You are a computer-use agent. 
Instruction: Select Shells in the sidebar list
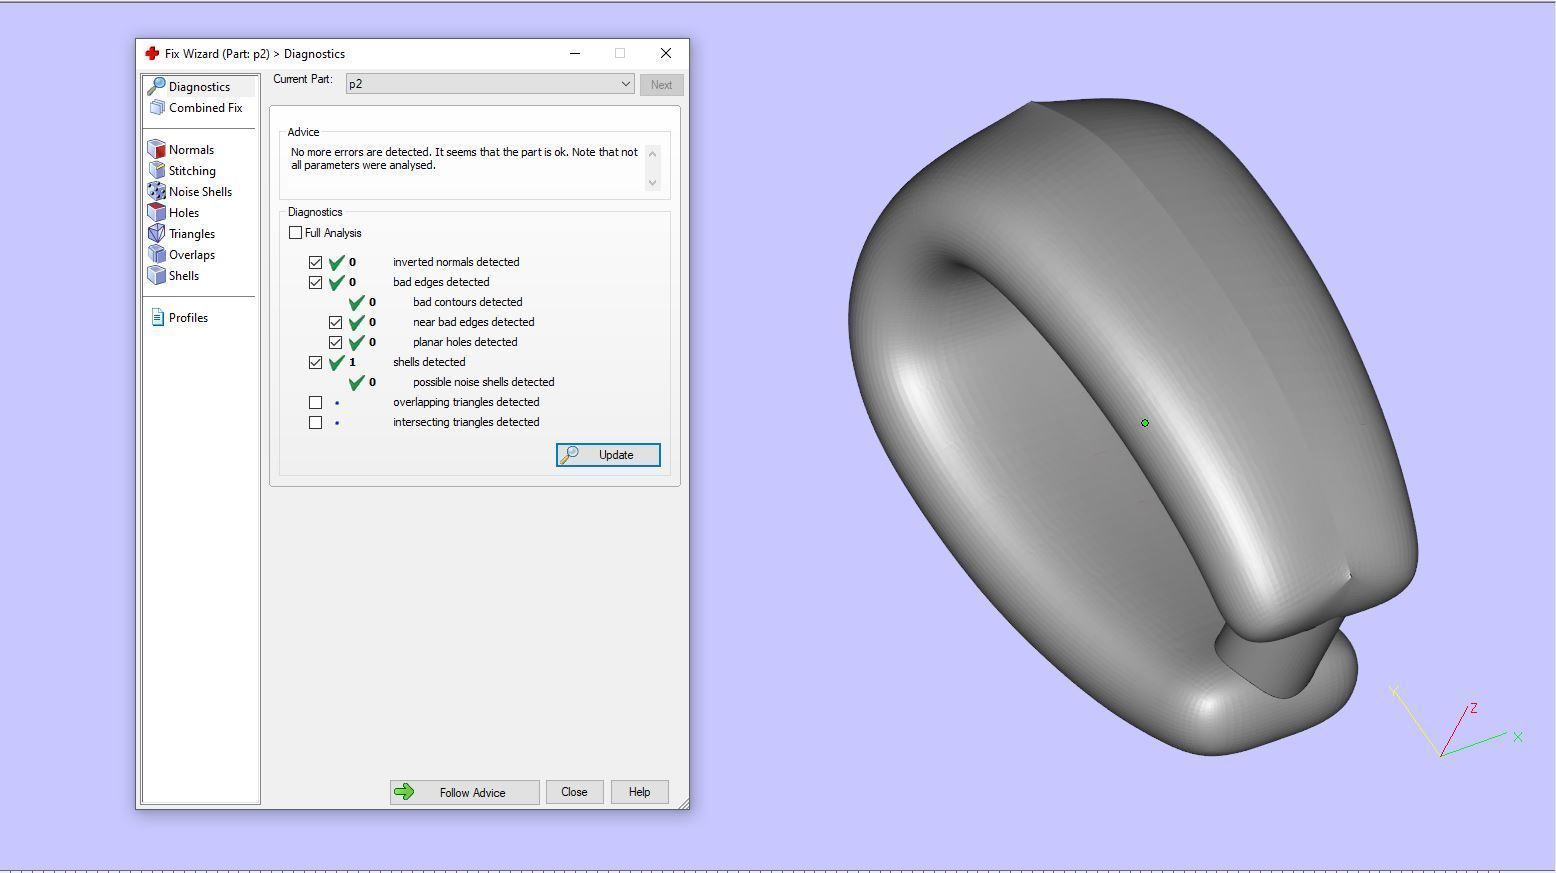(184, 276)
